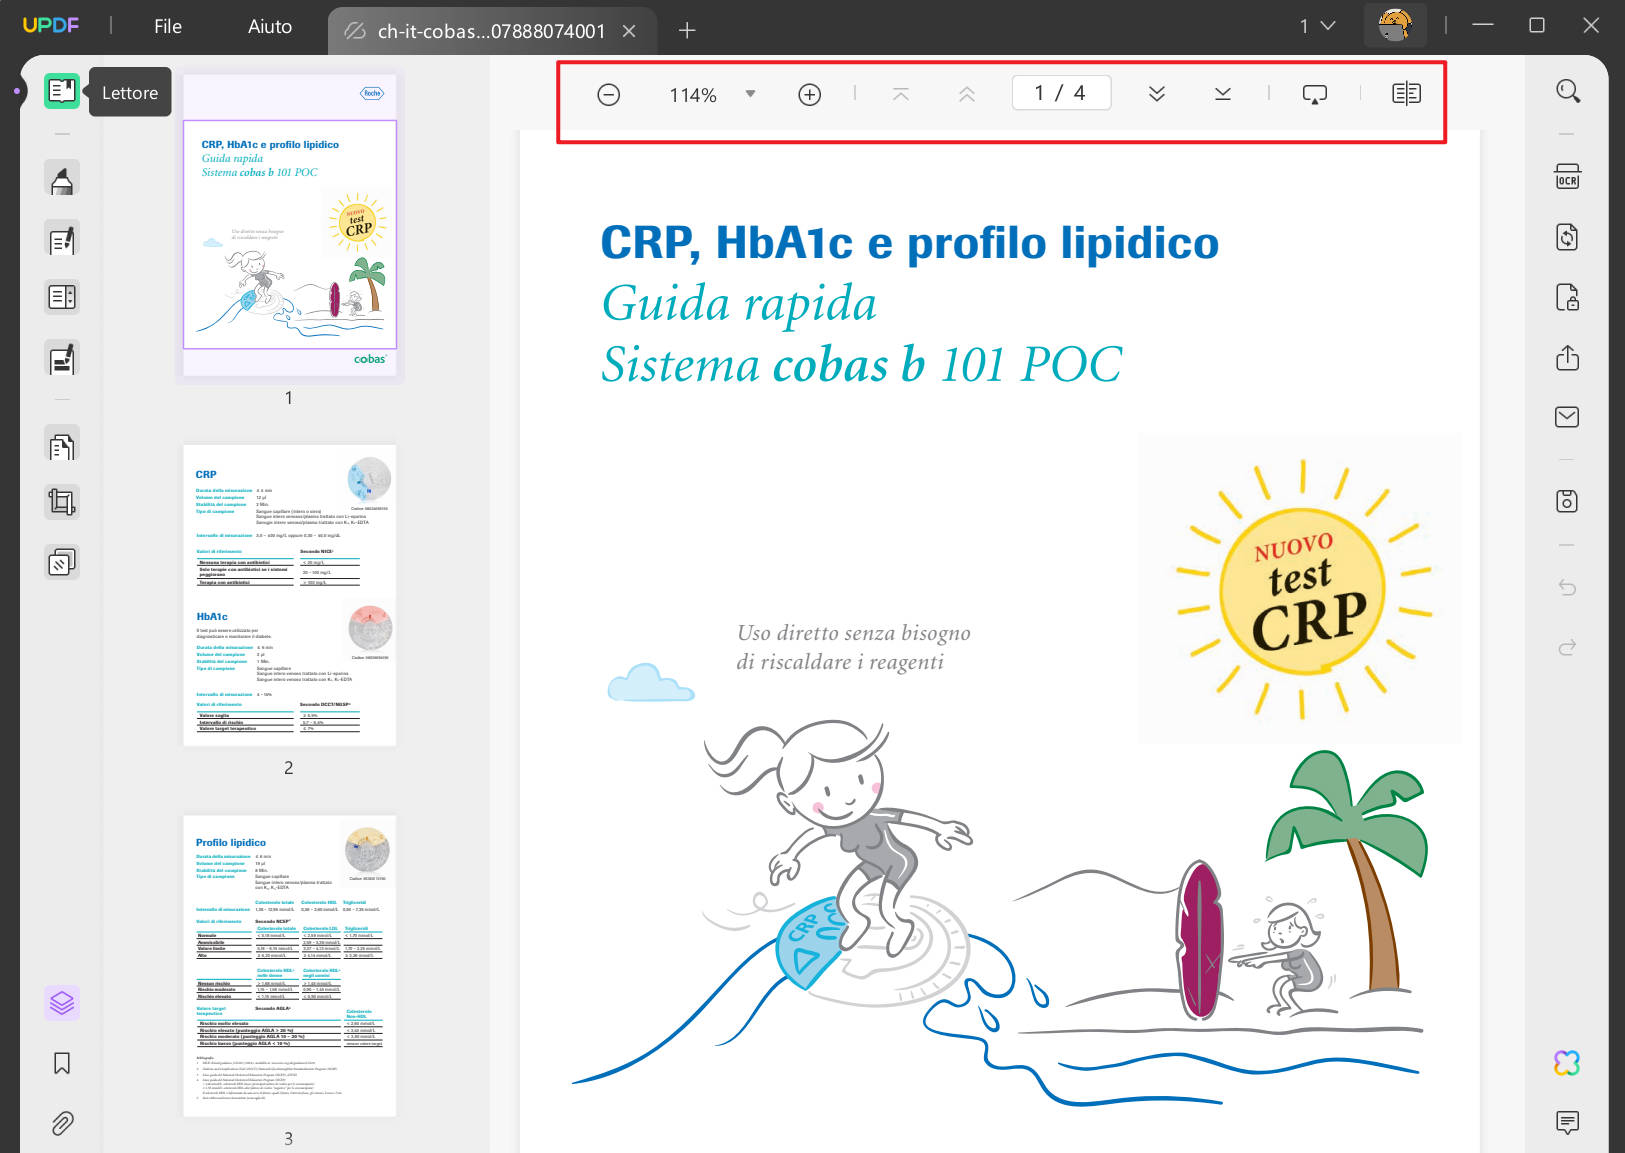This screenshot has width=1625, height=1153.
Task: Select the Comment highlighter tool
Action: pos(62,180)
